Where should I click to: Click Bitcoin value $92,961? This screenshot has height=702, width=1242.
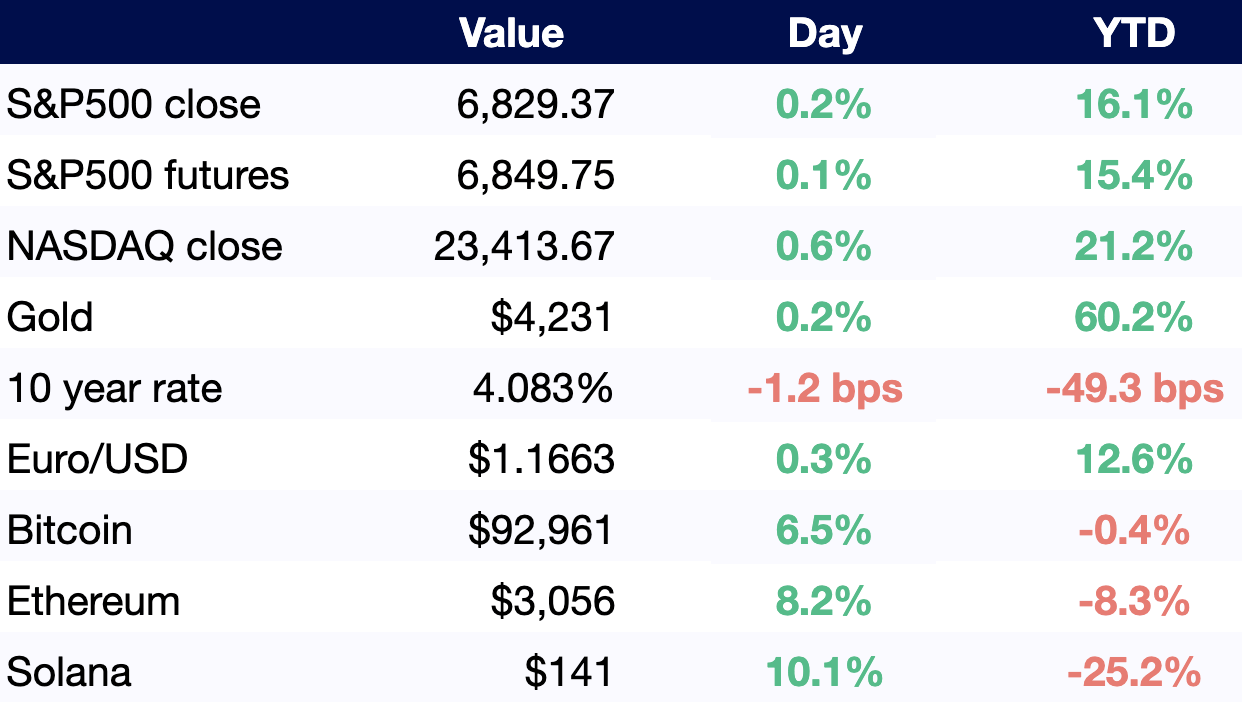[541, 530]
